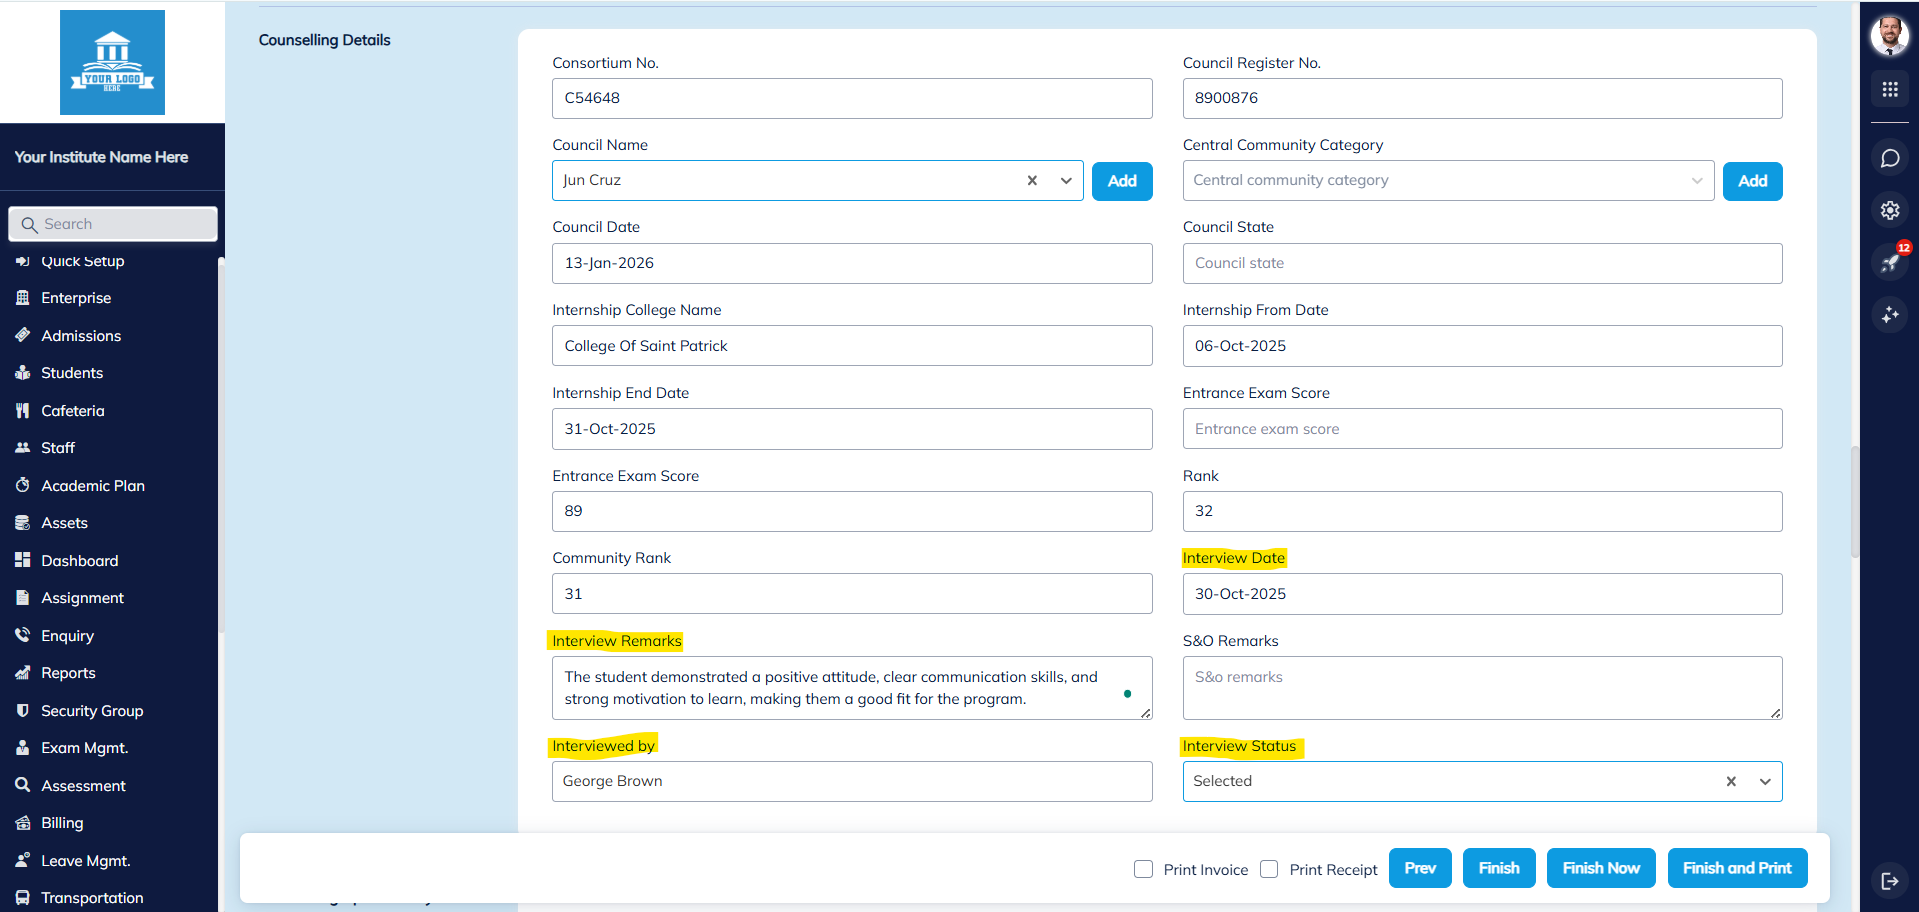1919x912 pixels.
Task: Expand the Council Name dropdown arrow
Action: pyautogui.click(x=1066, y=181)
